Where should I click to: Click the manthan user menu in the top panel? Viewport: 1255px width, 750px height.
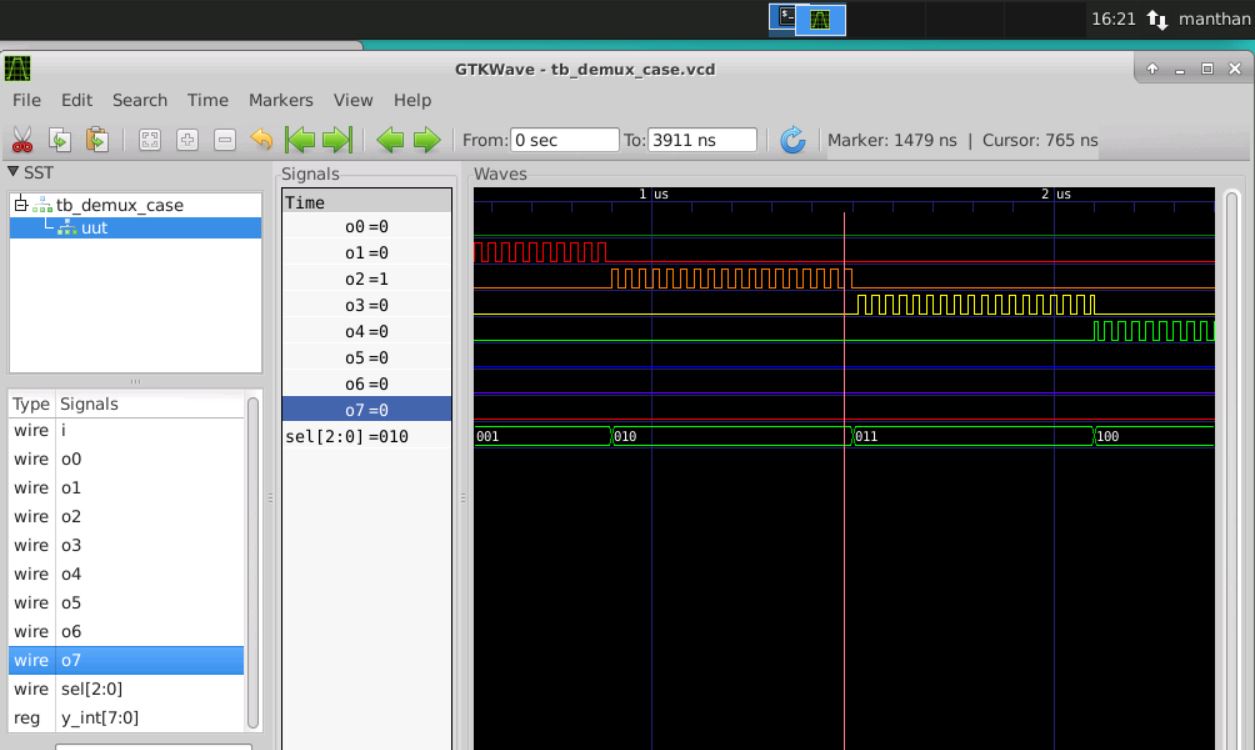pyautogui.click(x=1214, y=19)
